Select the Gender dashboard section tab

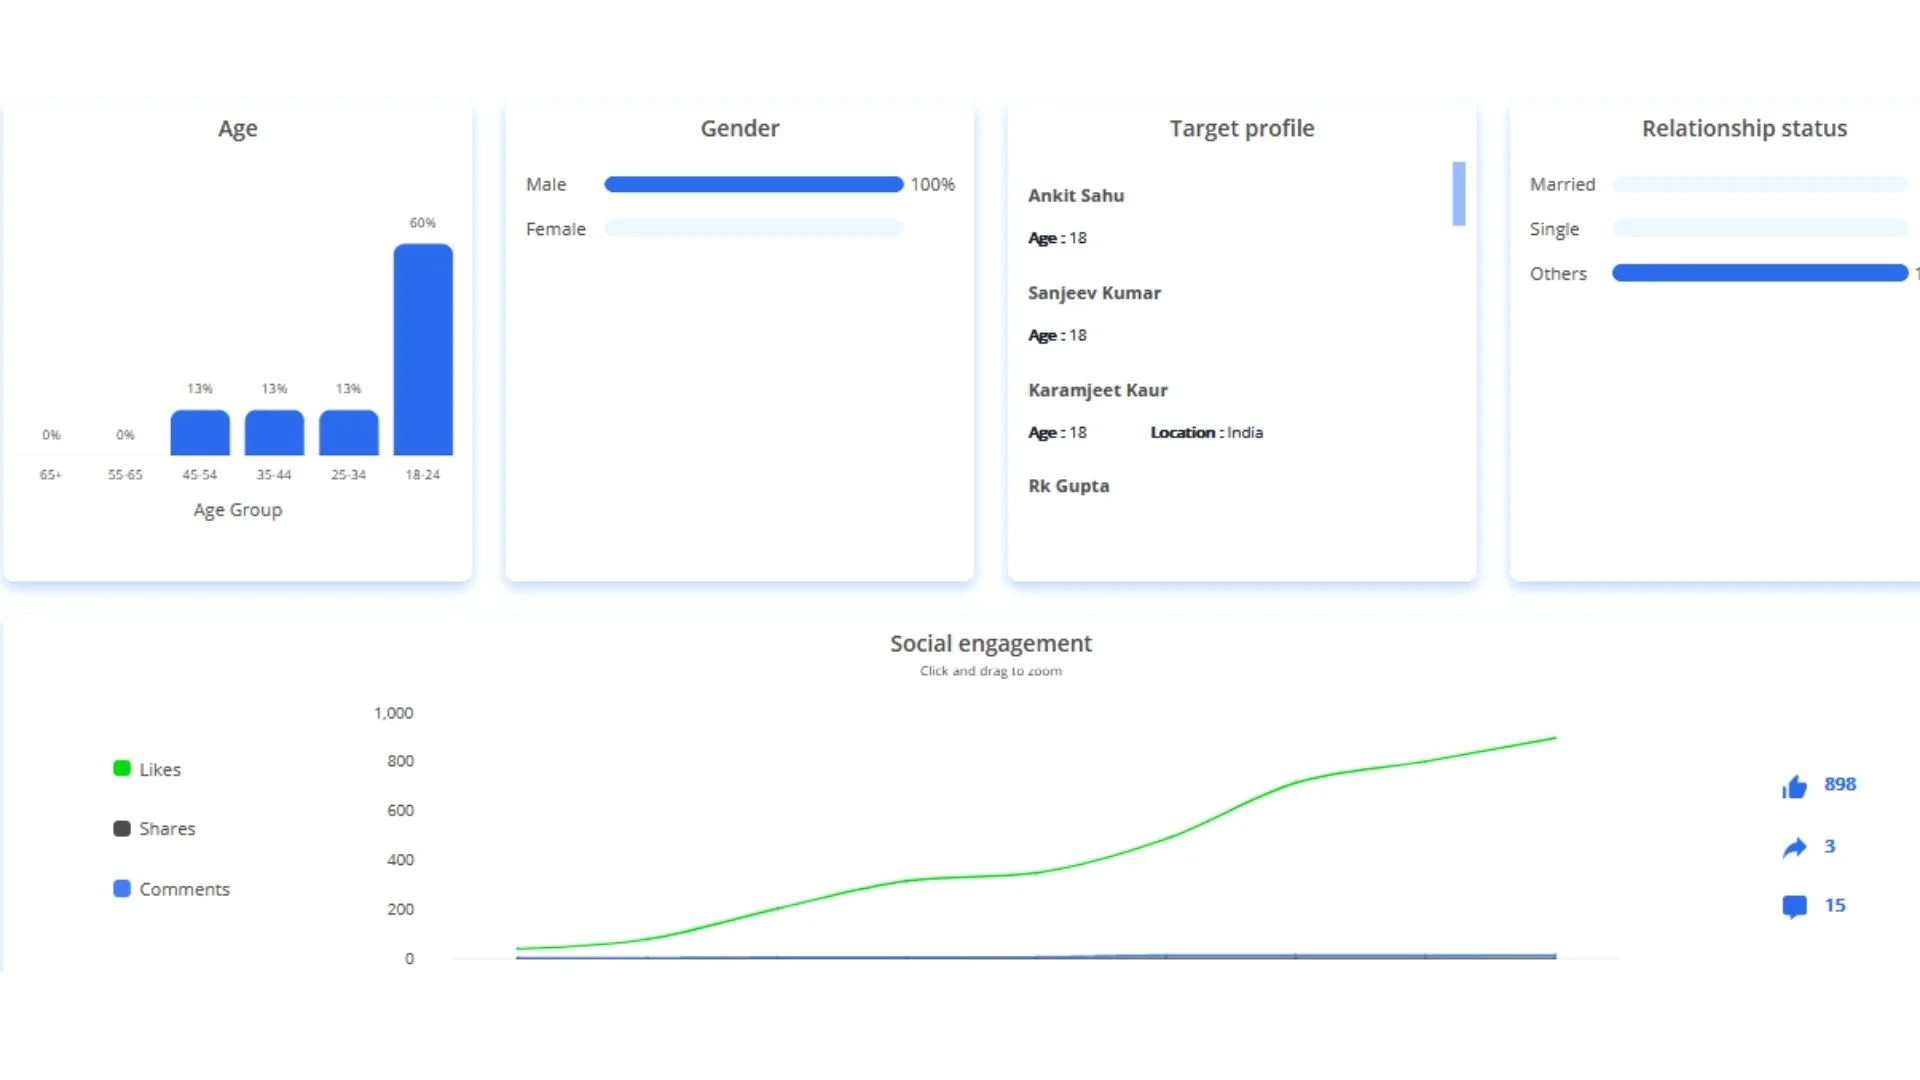[740, 128]
